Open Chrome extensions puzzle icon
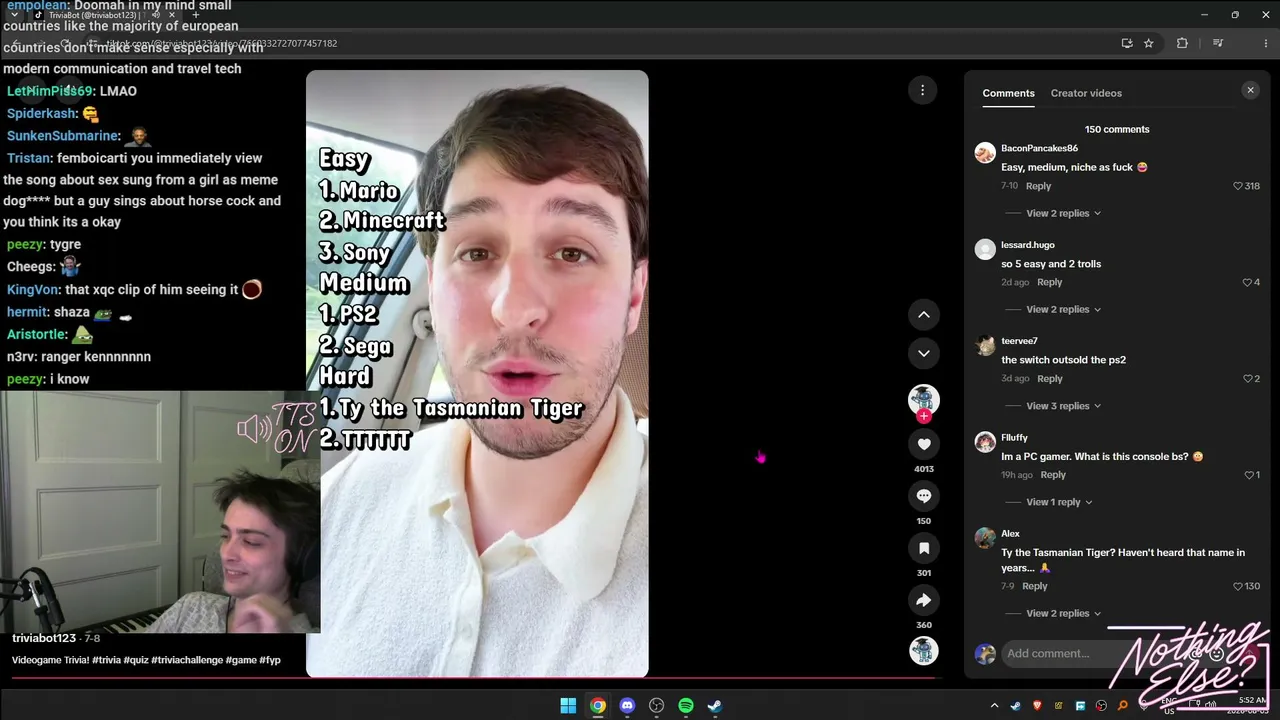 (1182, 43)
